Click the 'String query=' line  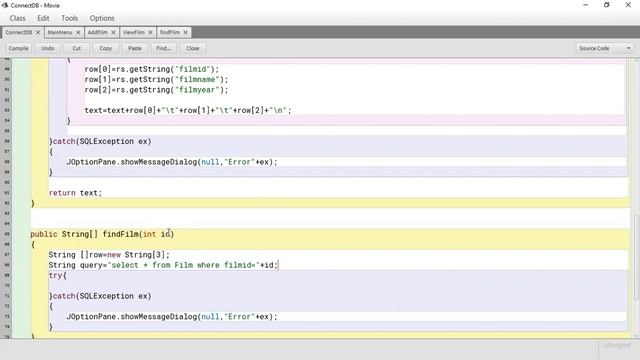[x=163, y=265]
